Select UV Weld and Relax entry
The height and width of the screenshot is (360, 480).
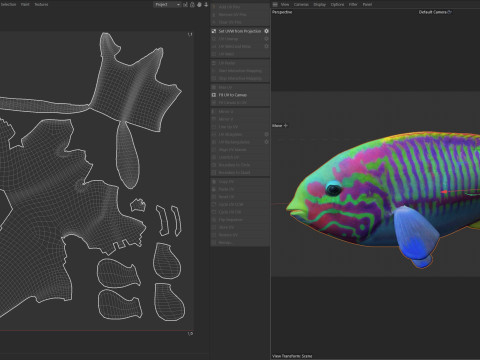click(x=240, y=46)
